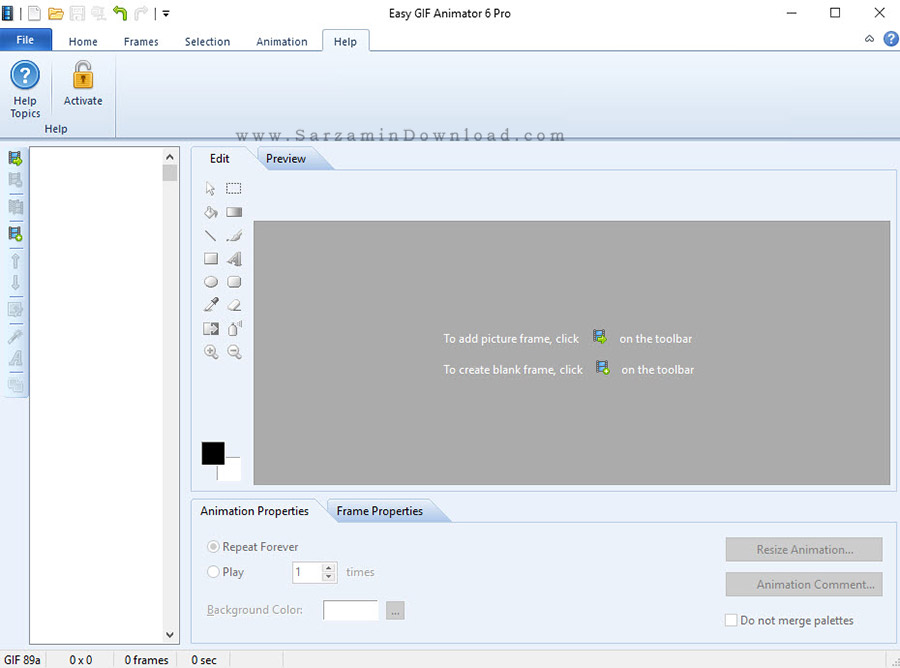
Task: Click the move frame up arrow
Action: coord(15,261)
